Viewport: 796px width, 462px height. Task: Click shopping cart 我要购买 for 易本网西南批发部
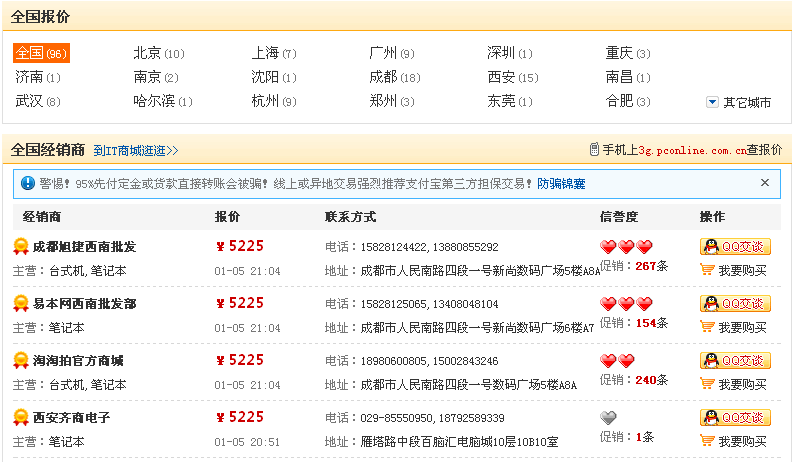(734, 327)
